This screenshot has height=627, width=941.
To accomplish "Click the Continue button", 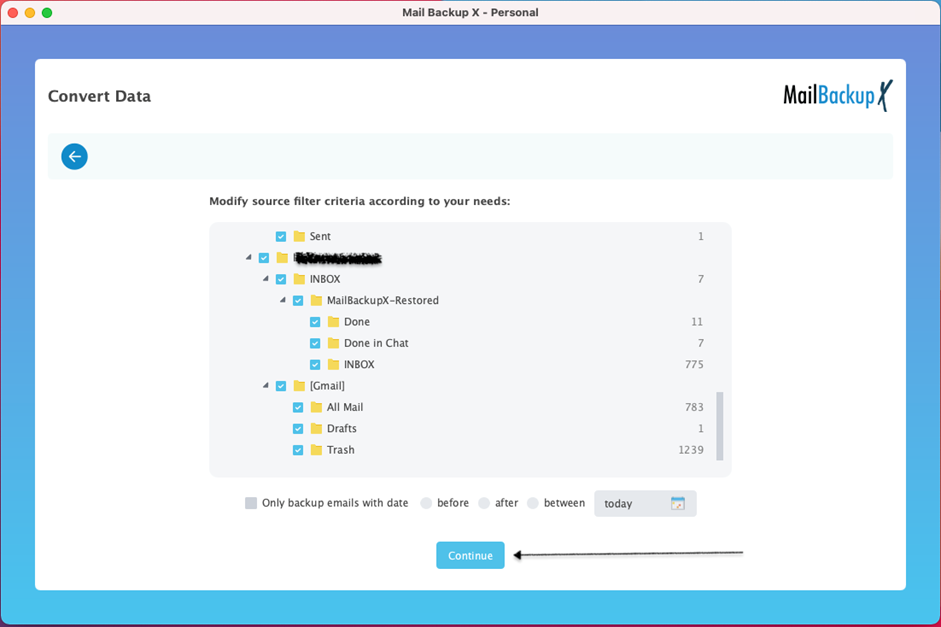I will (470, 556).
